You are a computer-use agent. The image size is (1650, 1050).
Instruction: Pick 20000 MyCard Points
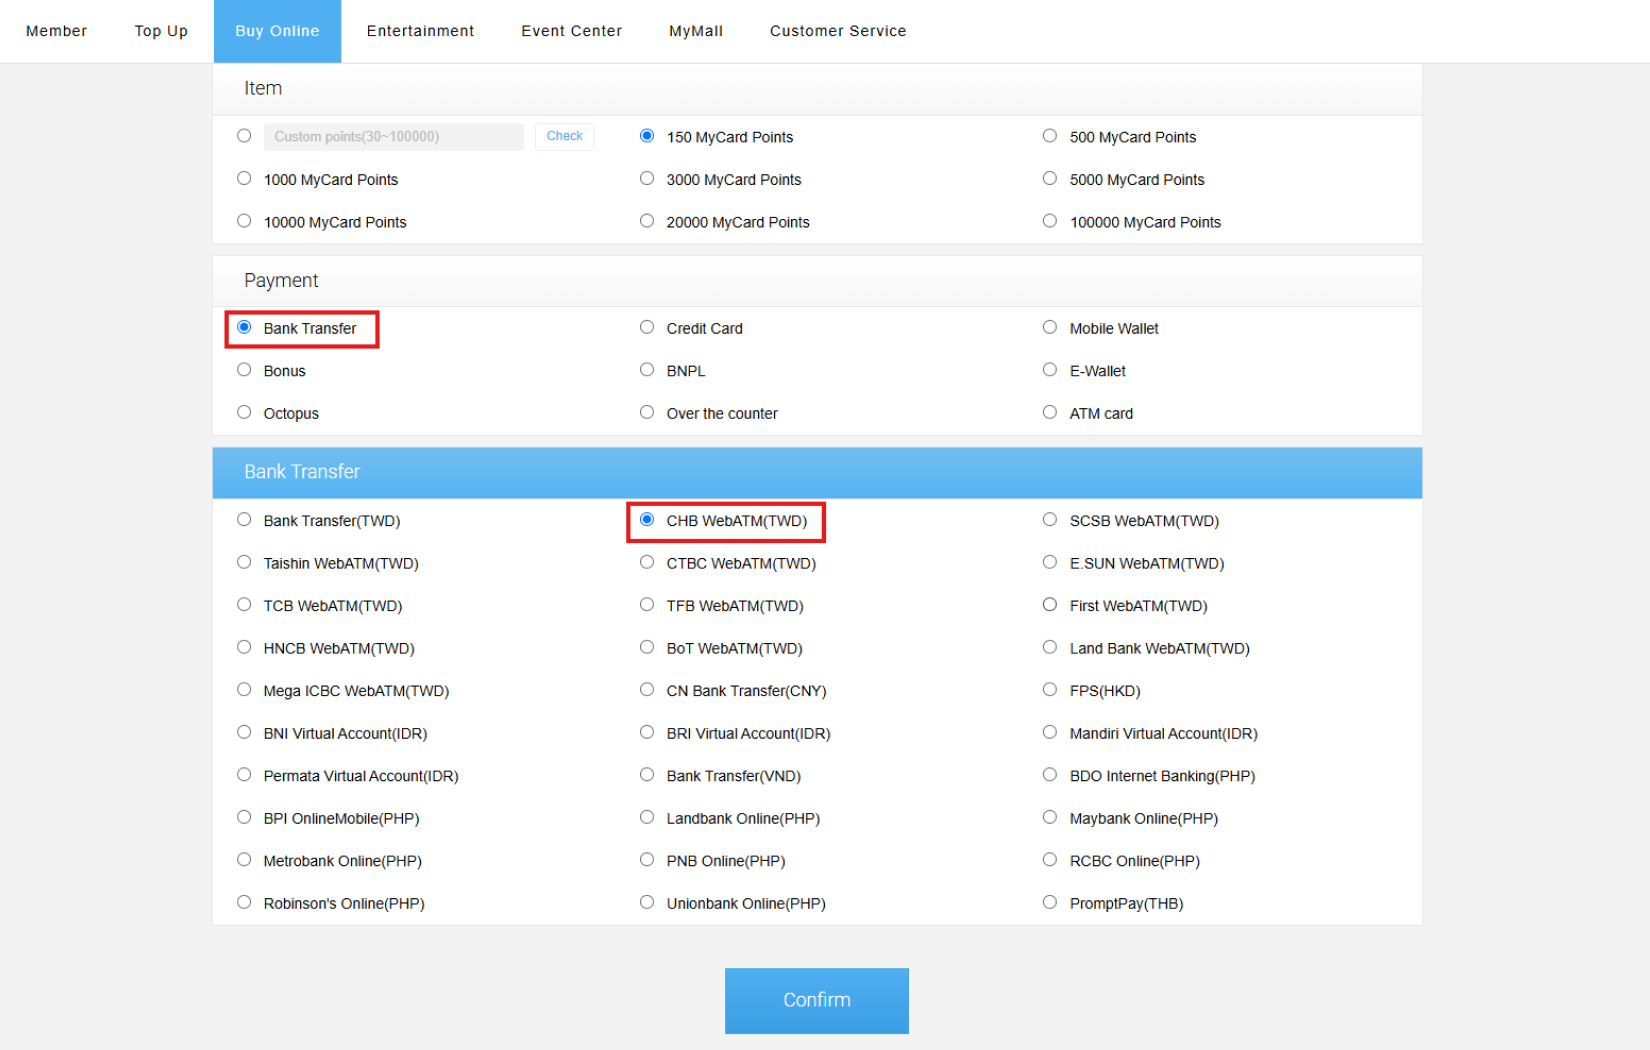647,221
